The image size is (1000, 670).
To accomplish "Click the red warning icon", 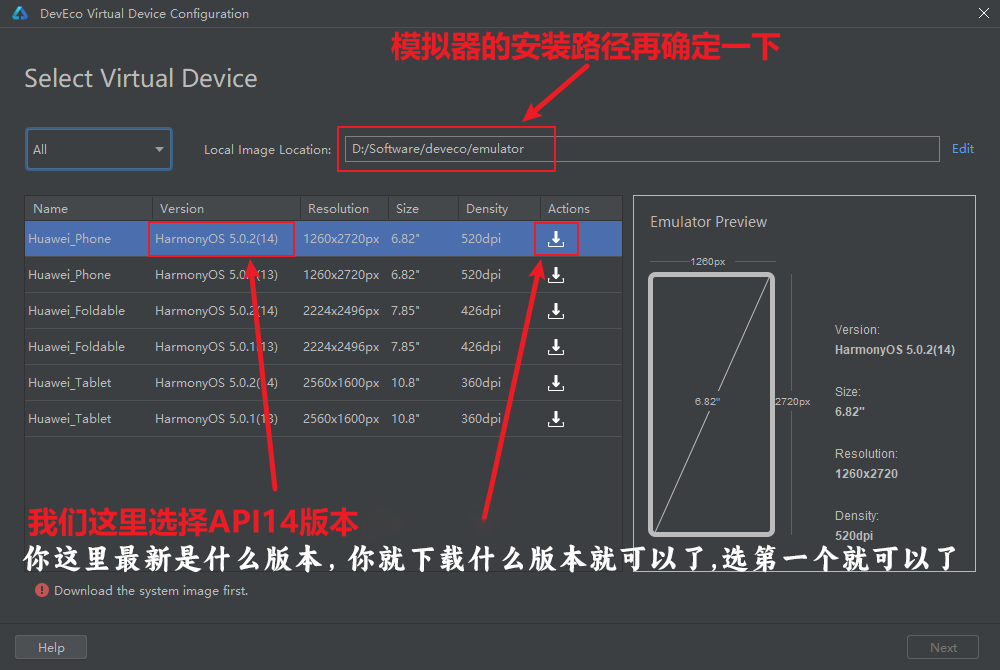I will [x=41, y=590].
